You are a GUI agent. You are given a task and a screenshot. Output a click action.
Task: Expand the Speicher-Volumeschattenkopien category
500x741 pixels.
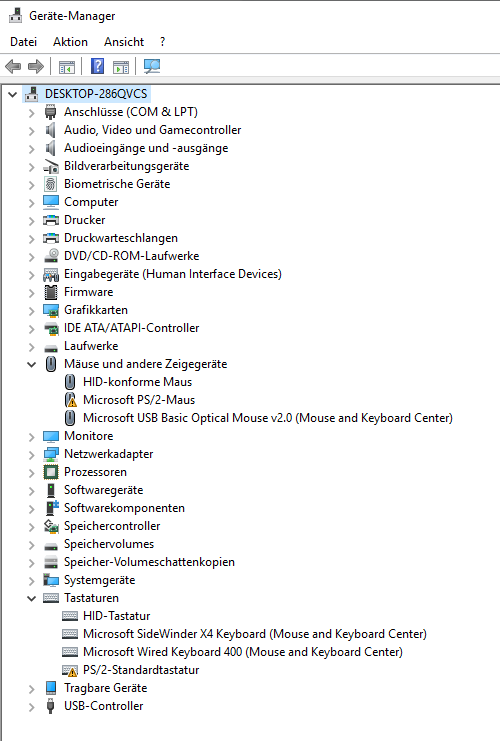coord(32,563)
